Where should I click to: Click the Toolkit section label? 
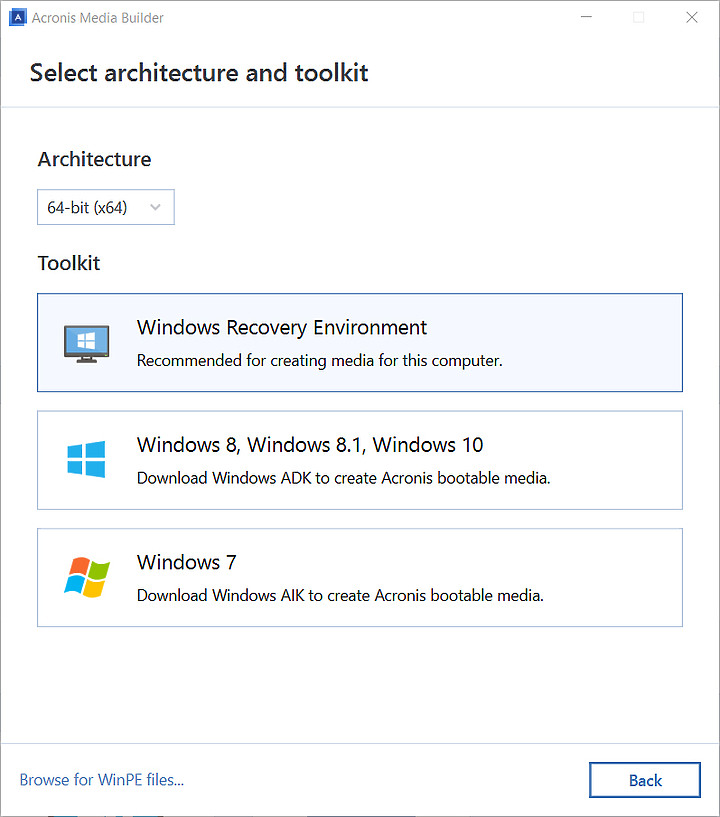pyautogui.click(x=69, y=263)
